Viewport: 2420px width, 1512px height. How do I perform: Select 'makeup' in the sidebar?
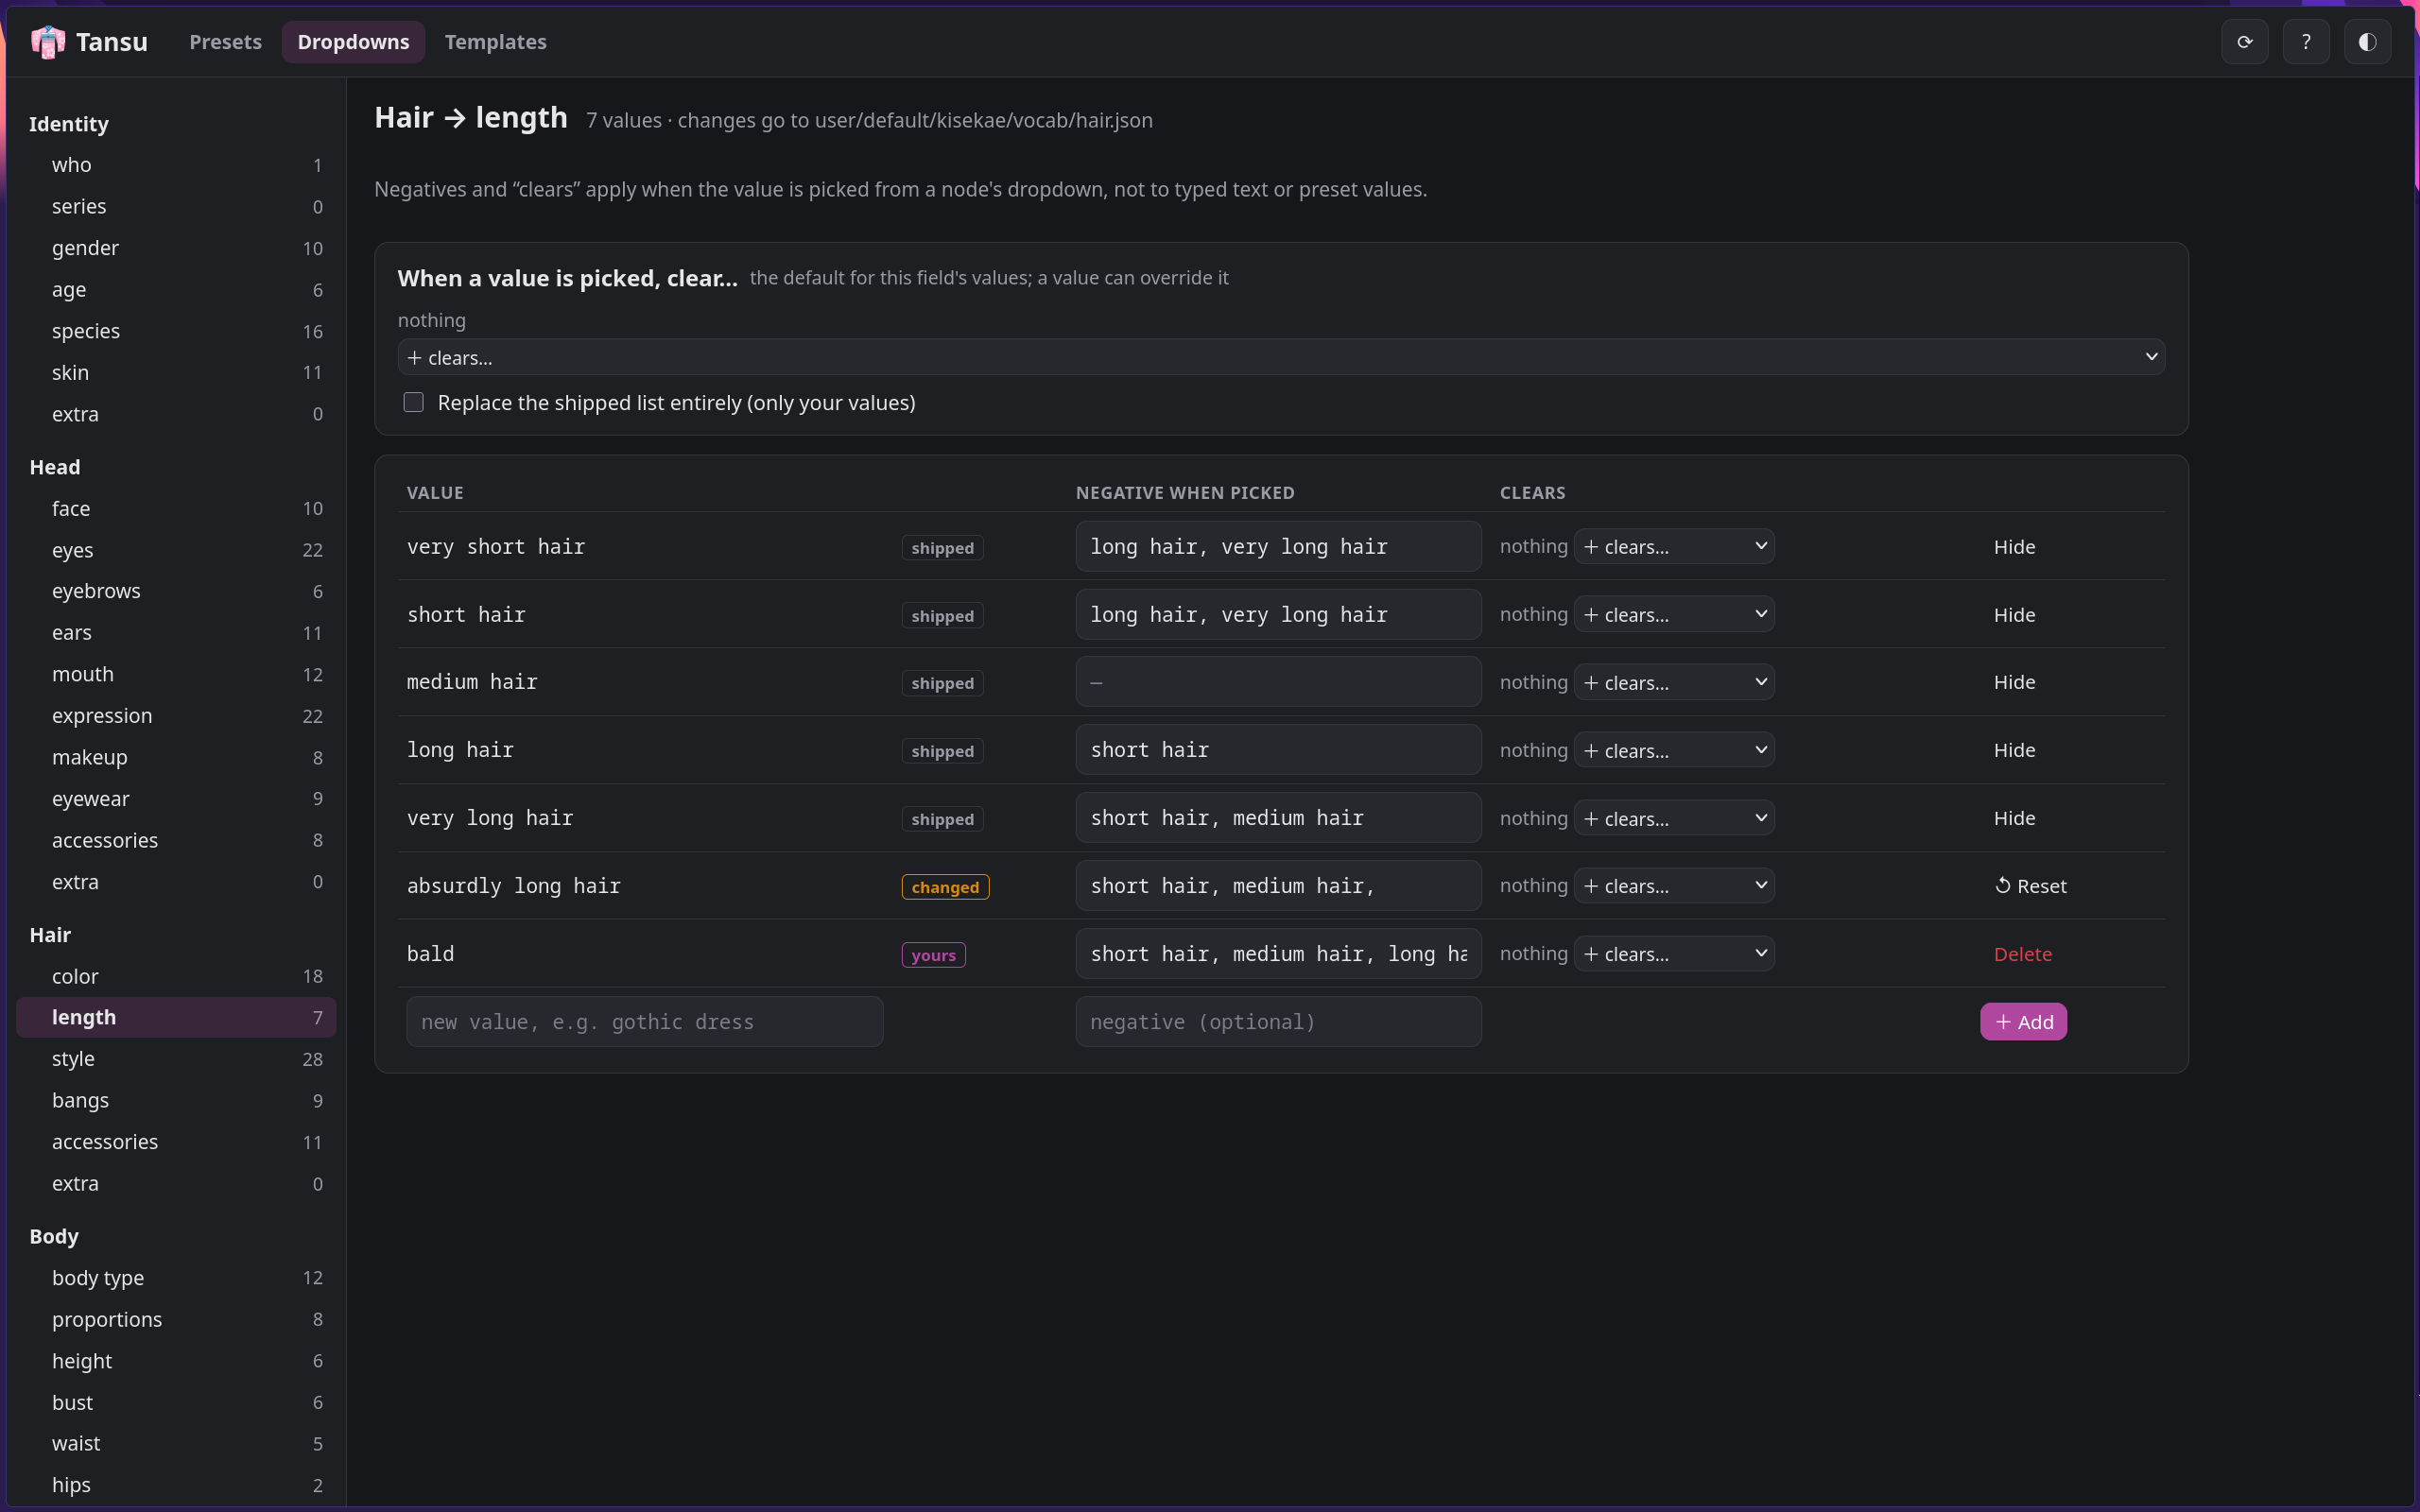[176, 757]
